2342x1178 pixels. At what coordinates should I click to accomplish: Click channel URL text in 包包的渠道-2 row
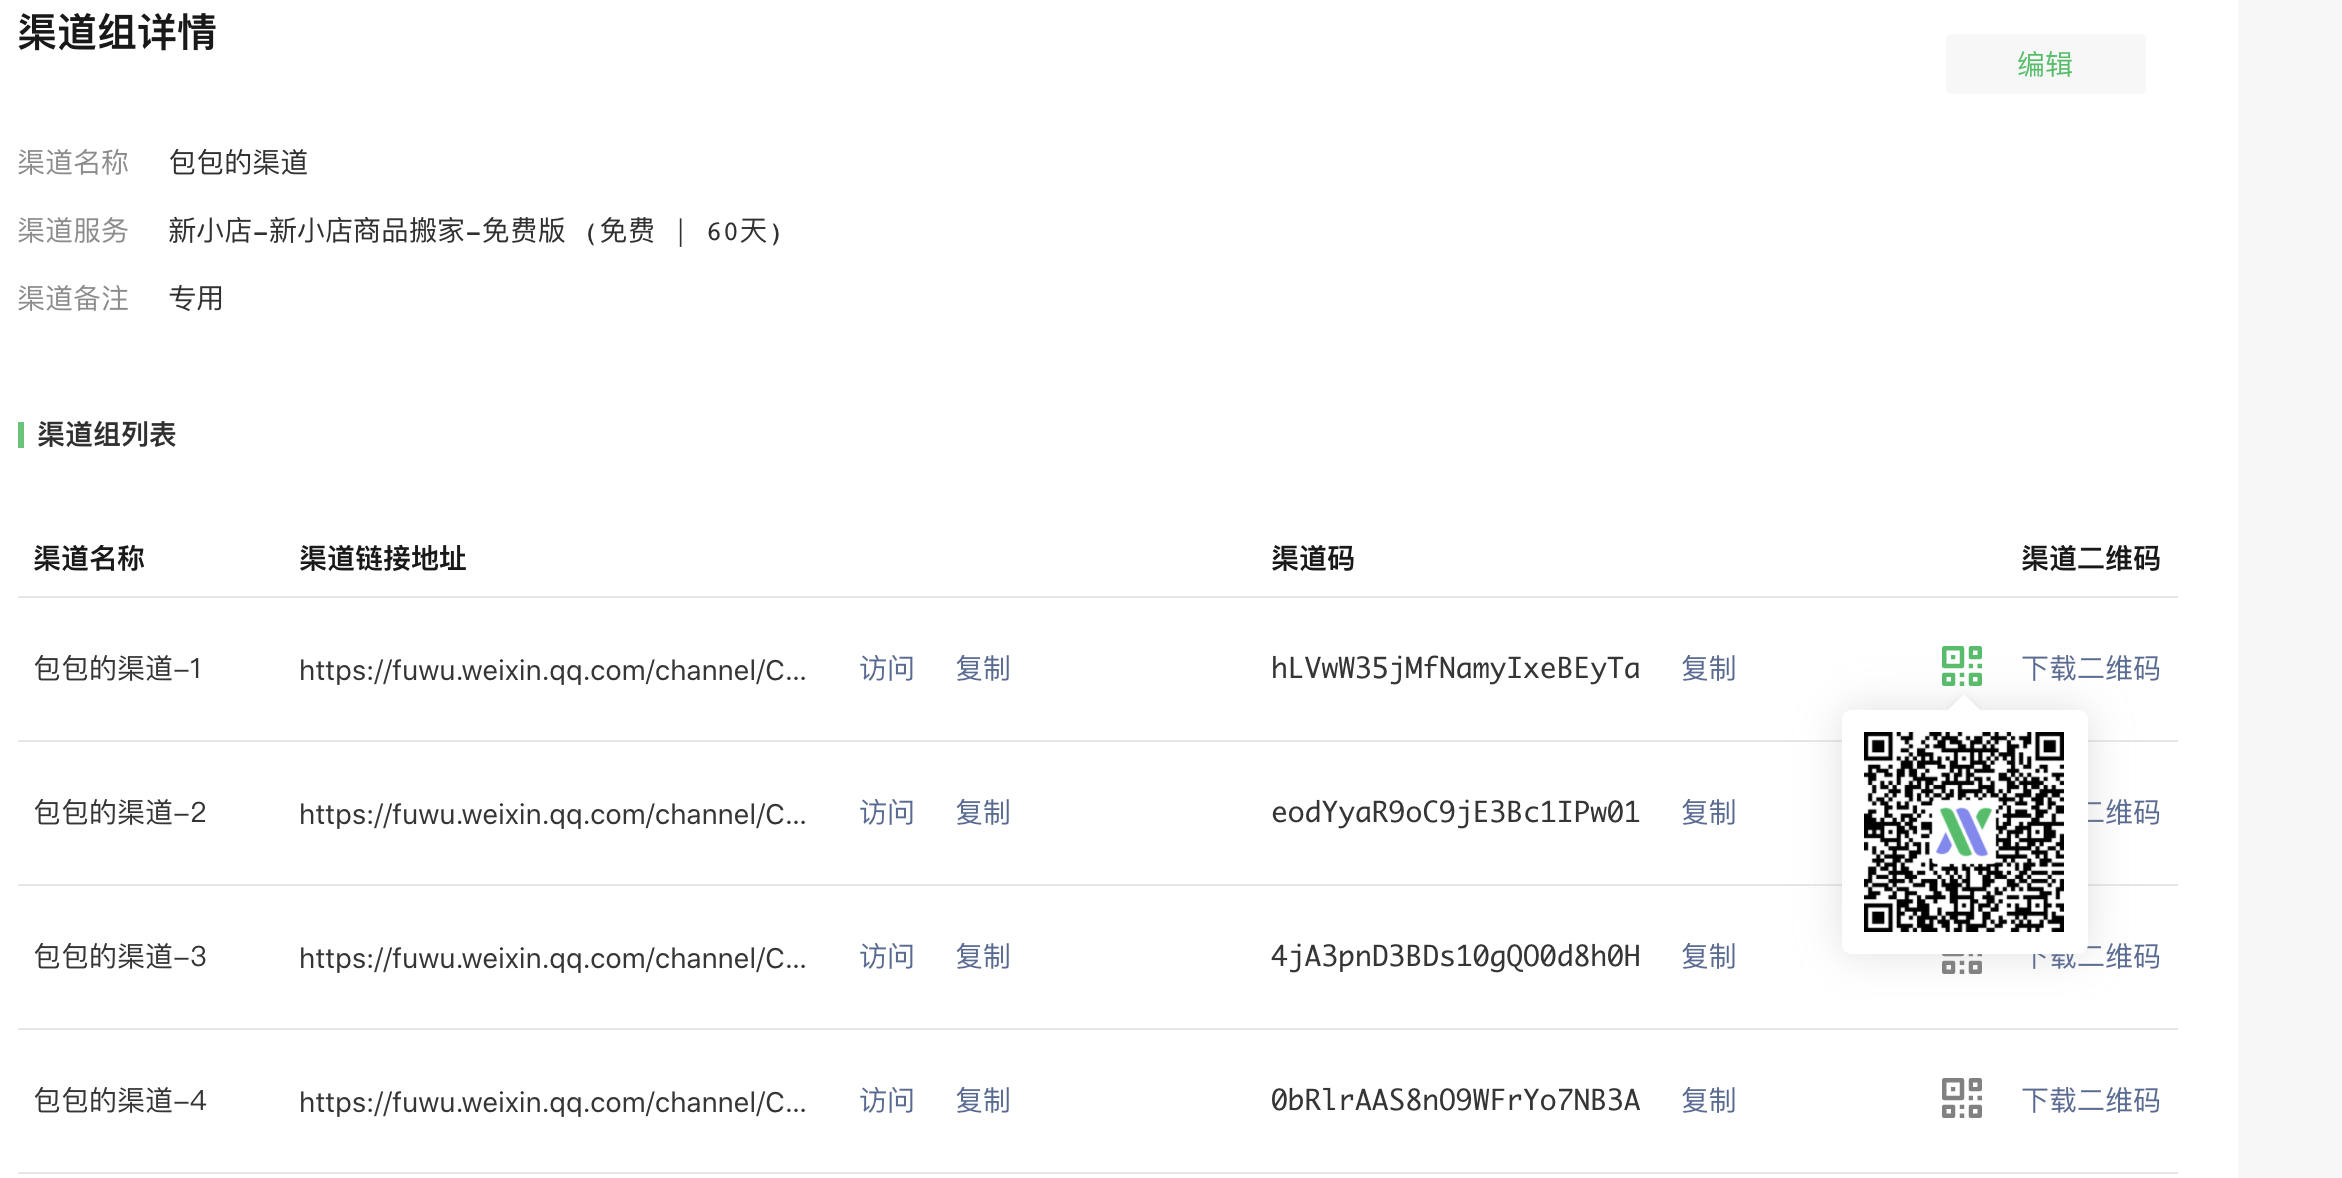click(552, 813)
